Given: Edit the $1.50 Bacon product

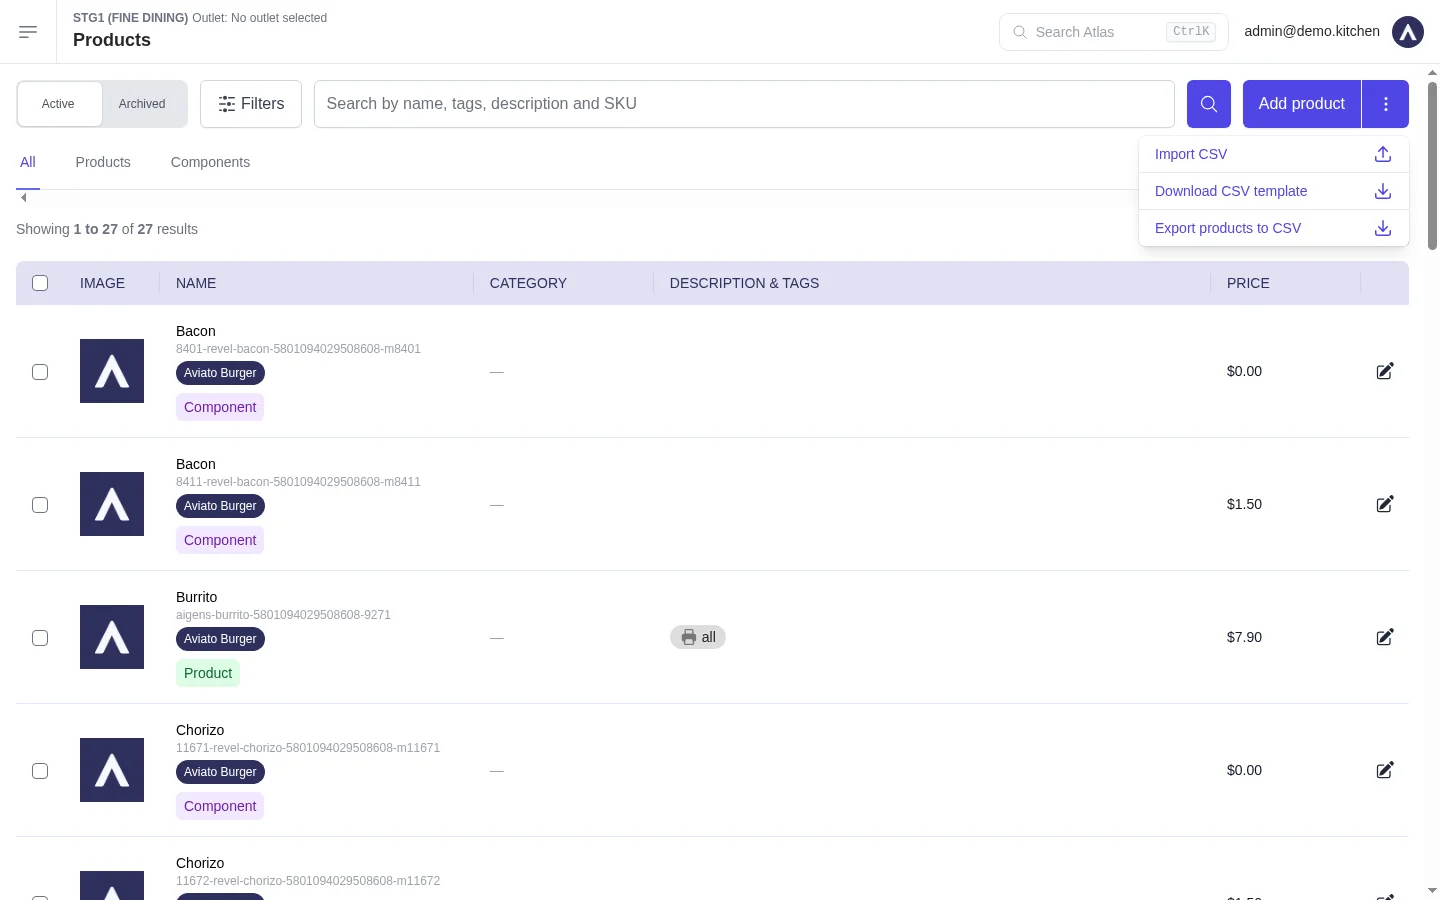Looking at the screenshot, I should click(x=1384, y=504).
